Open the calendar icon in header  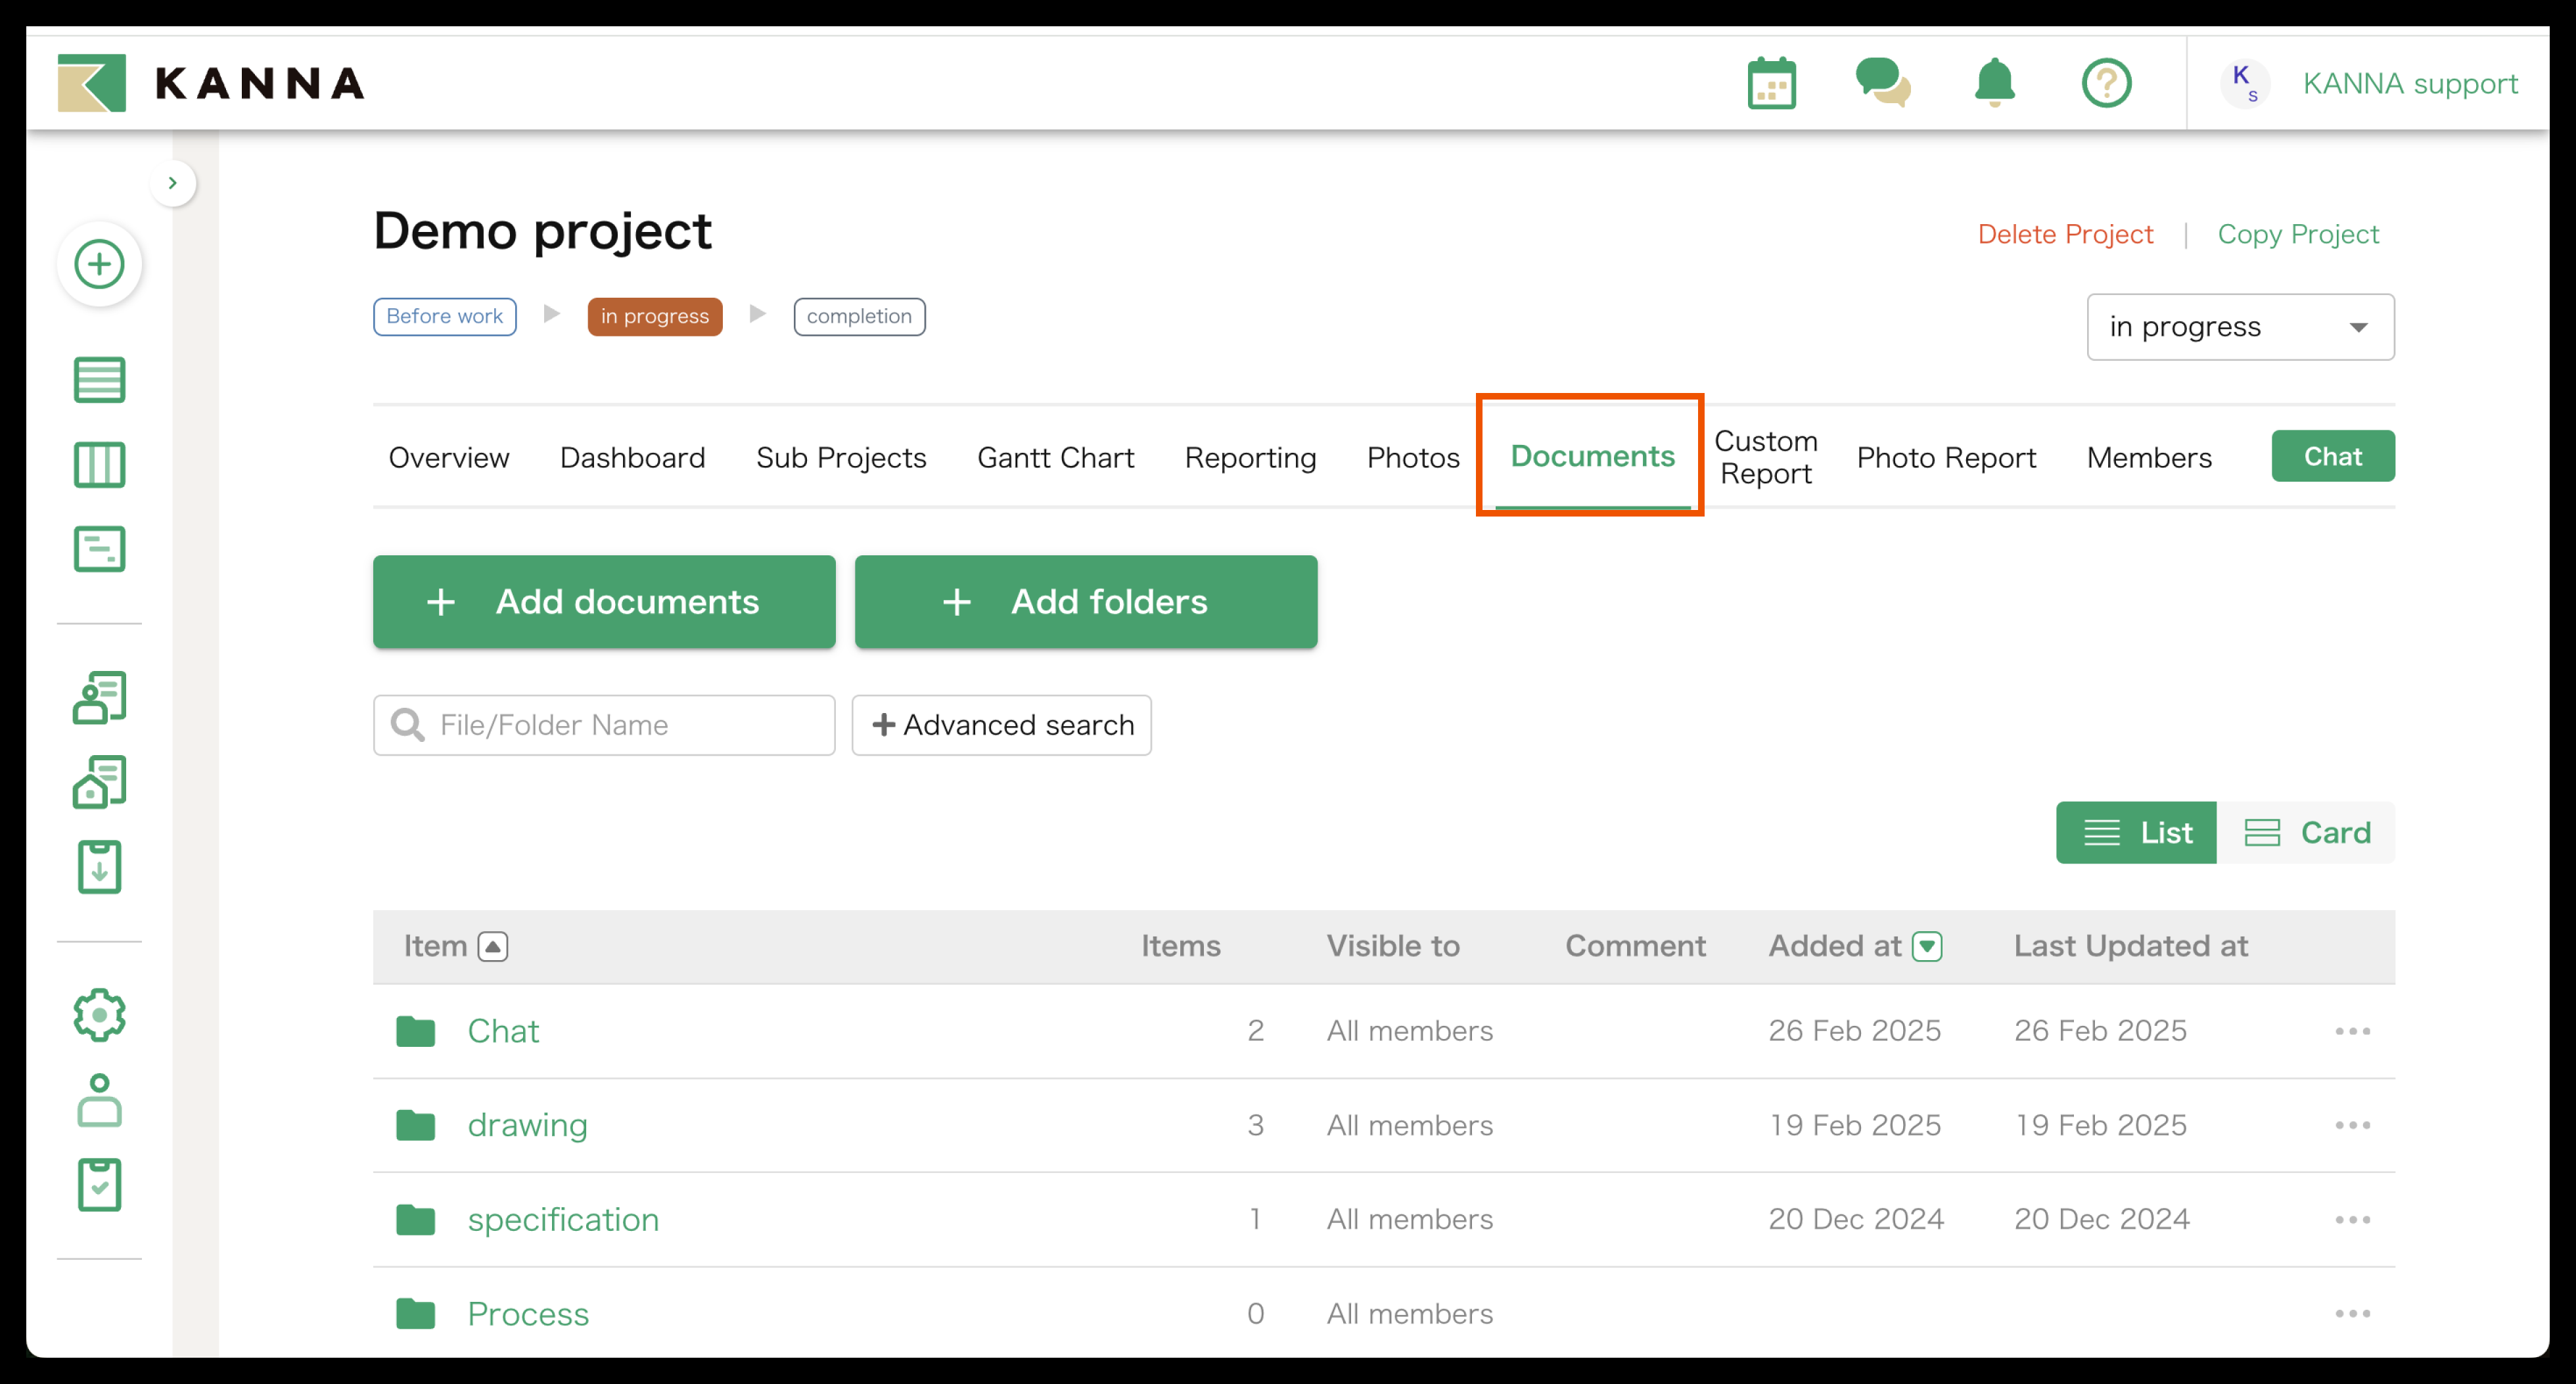(x=1771, y=84)
